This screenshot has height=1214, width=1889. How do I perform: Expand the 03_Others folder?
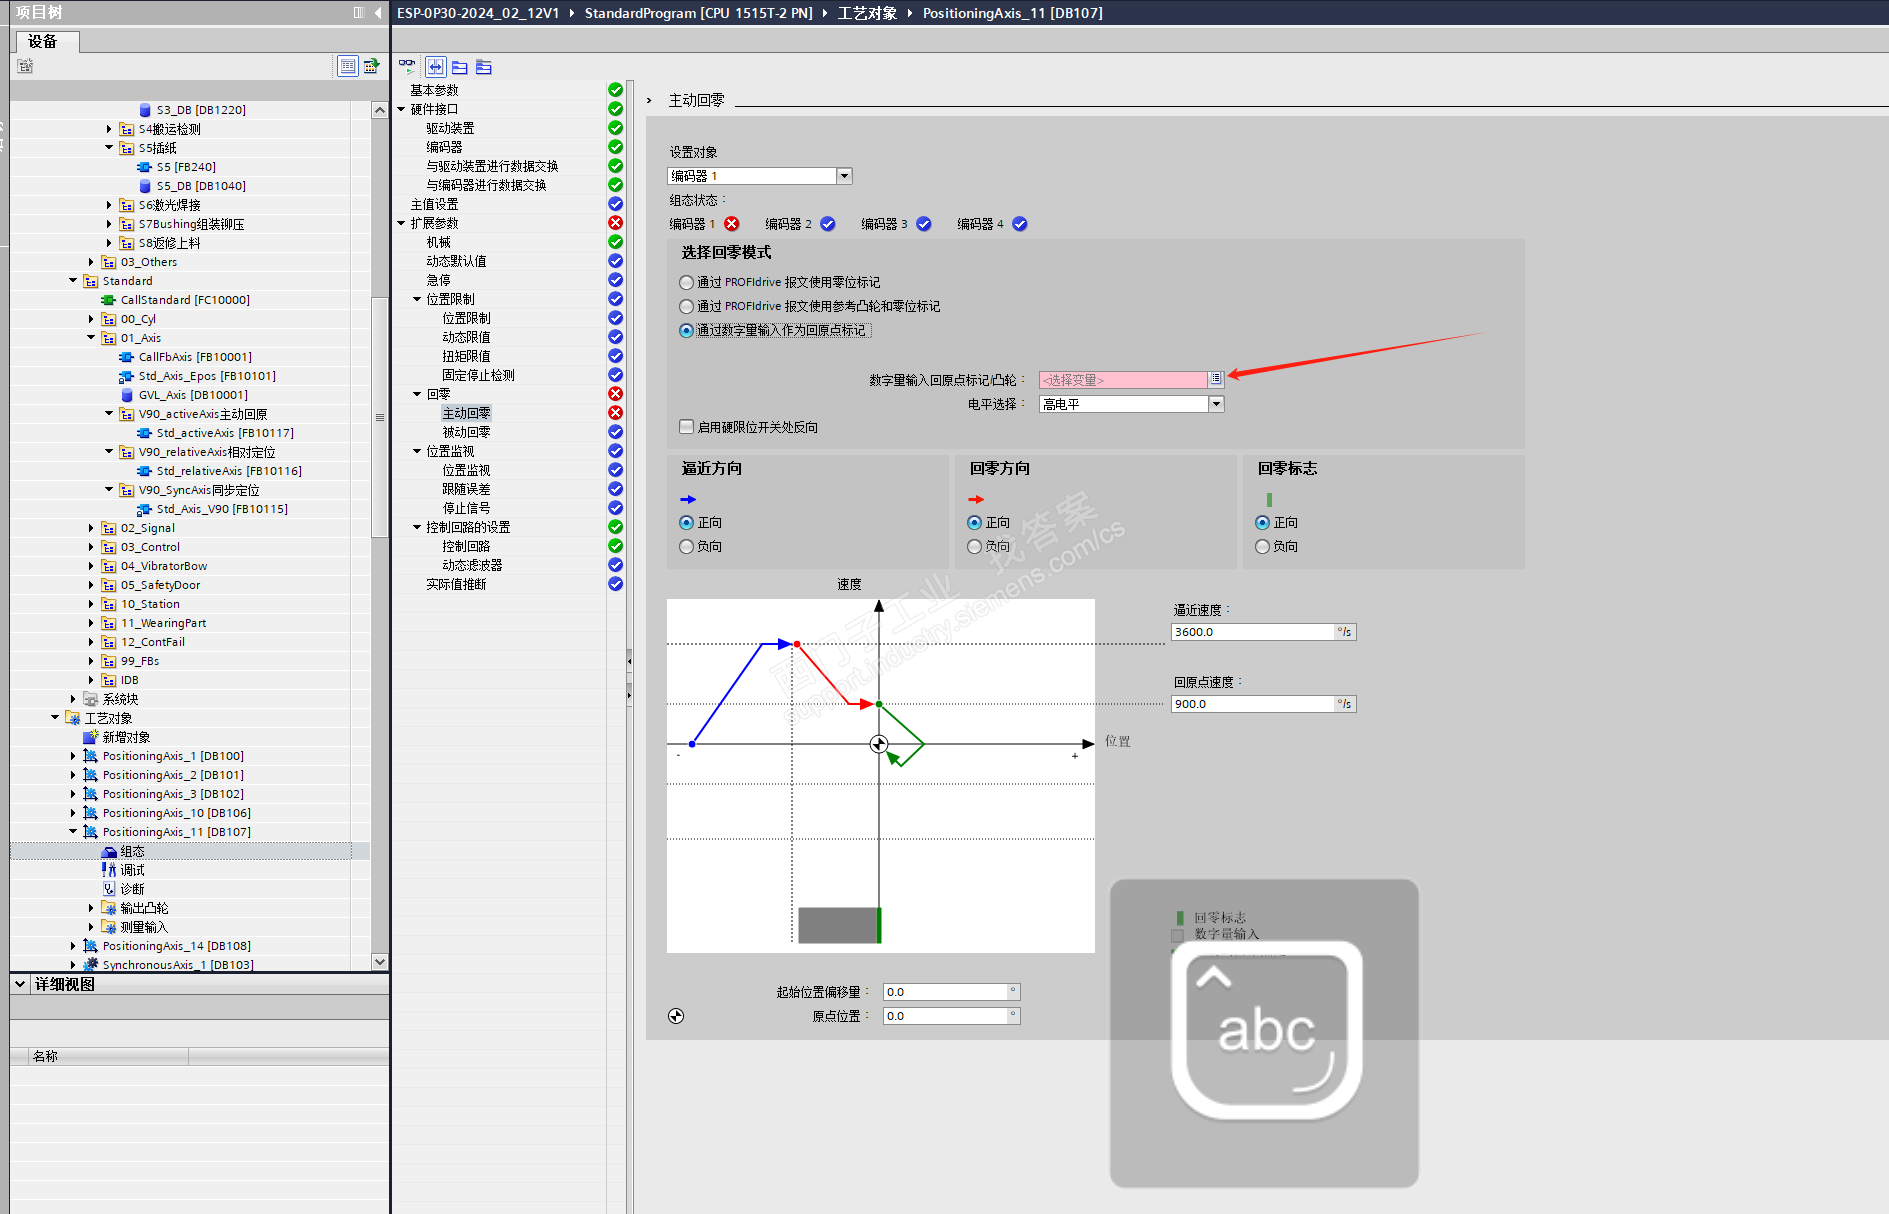91,262
